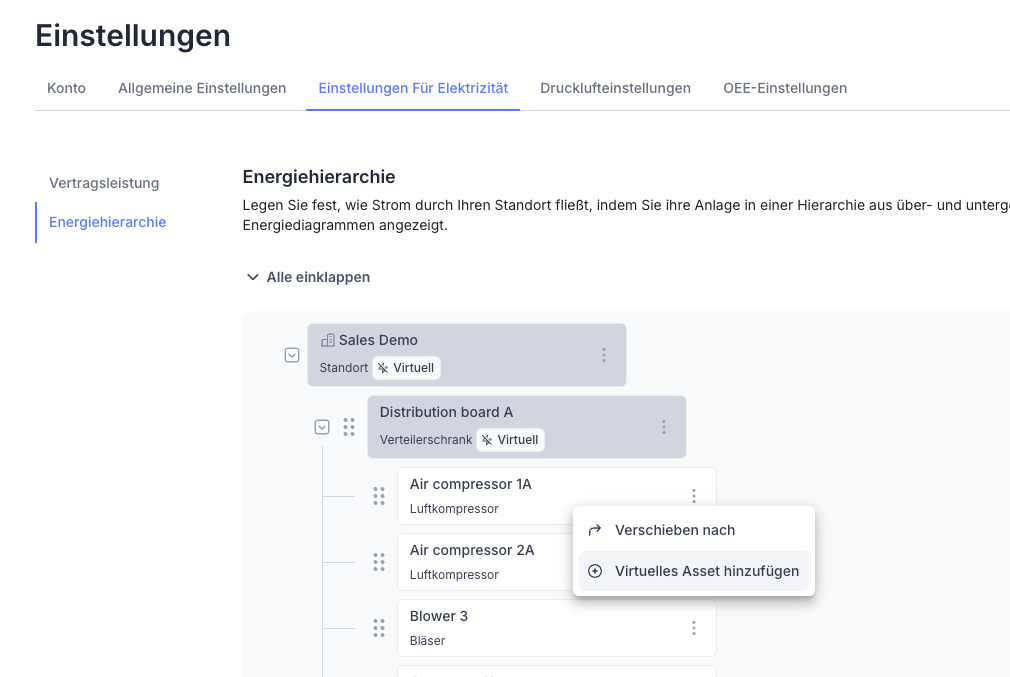The image size is (1010, 677).
Task: Open Vertragsleistung in the sidebar
Action: pos(104,183)
